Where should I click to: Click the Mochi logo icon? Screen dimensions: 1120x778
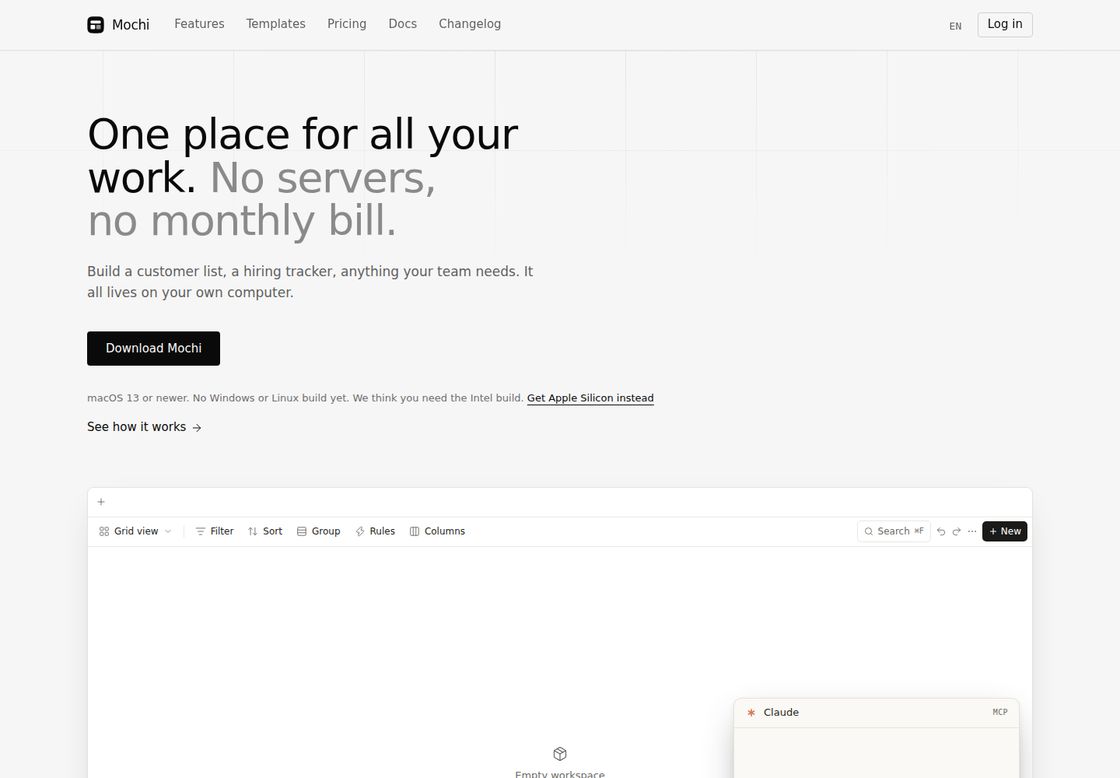96,25
